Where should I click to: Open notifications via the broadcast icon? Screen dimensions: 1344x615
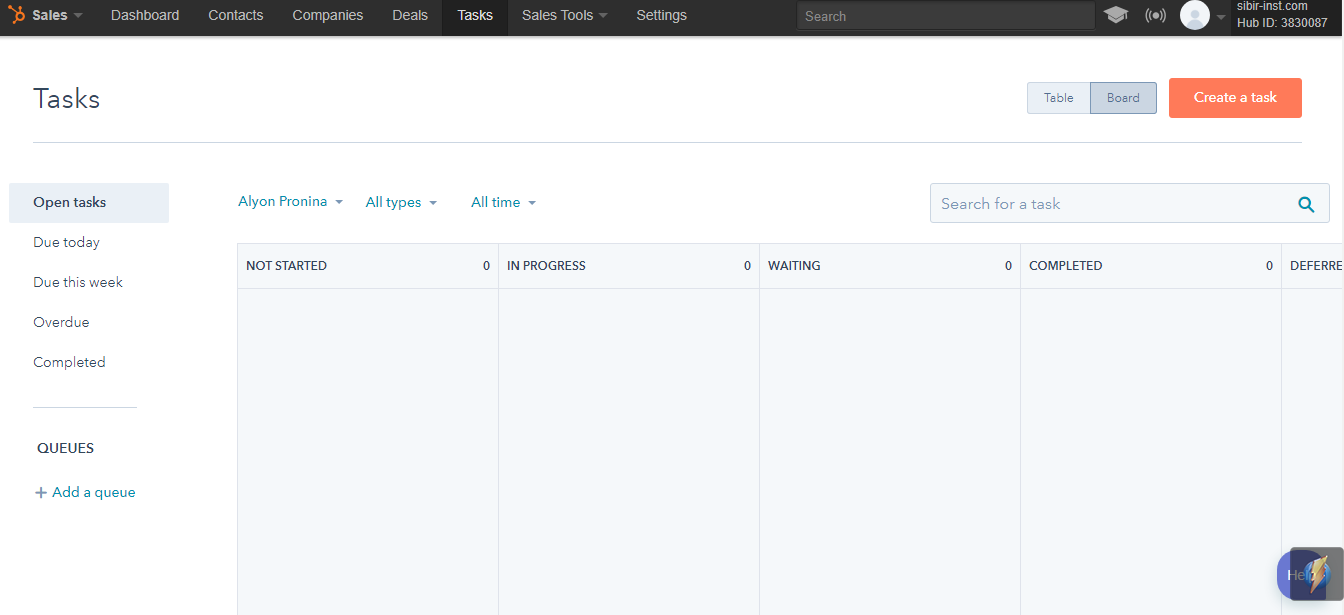click(1156, 15)
